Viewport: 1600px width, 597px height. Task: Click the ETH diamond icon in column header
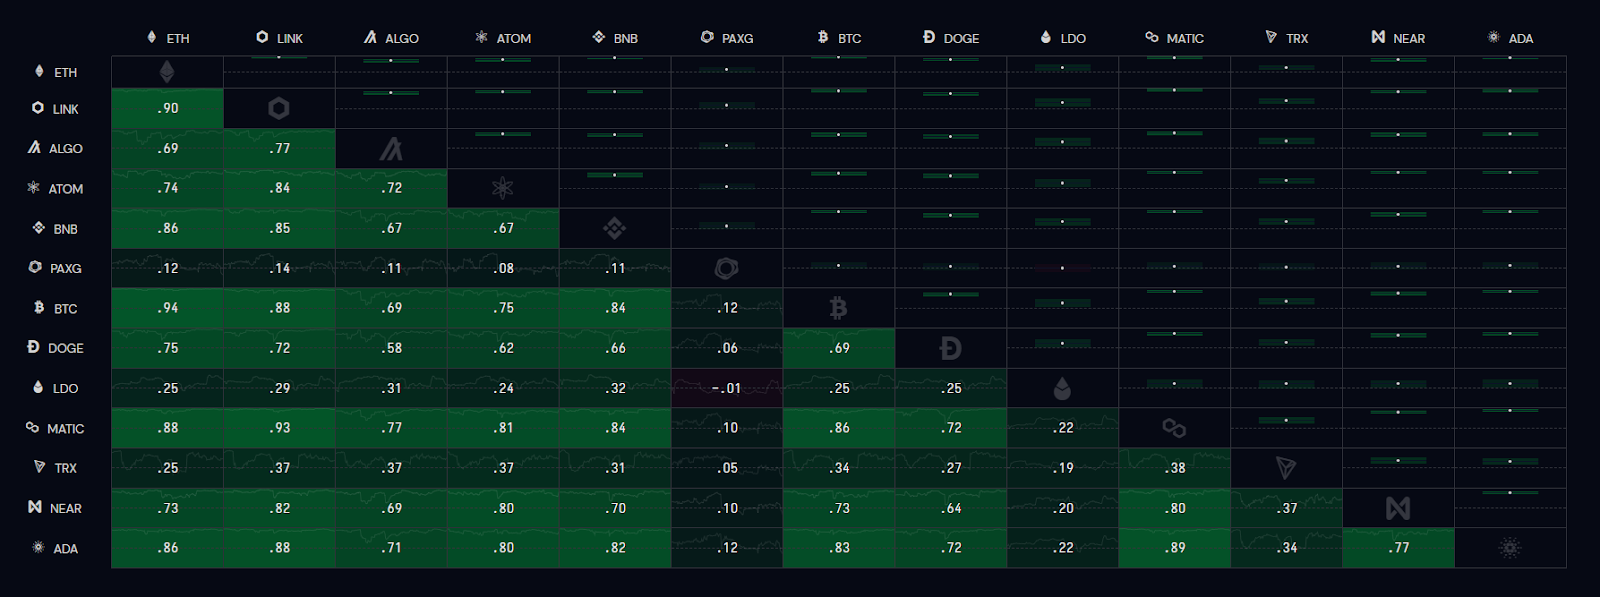(x=152, y=37)
